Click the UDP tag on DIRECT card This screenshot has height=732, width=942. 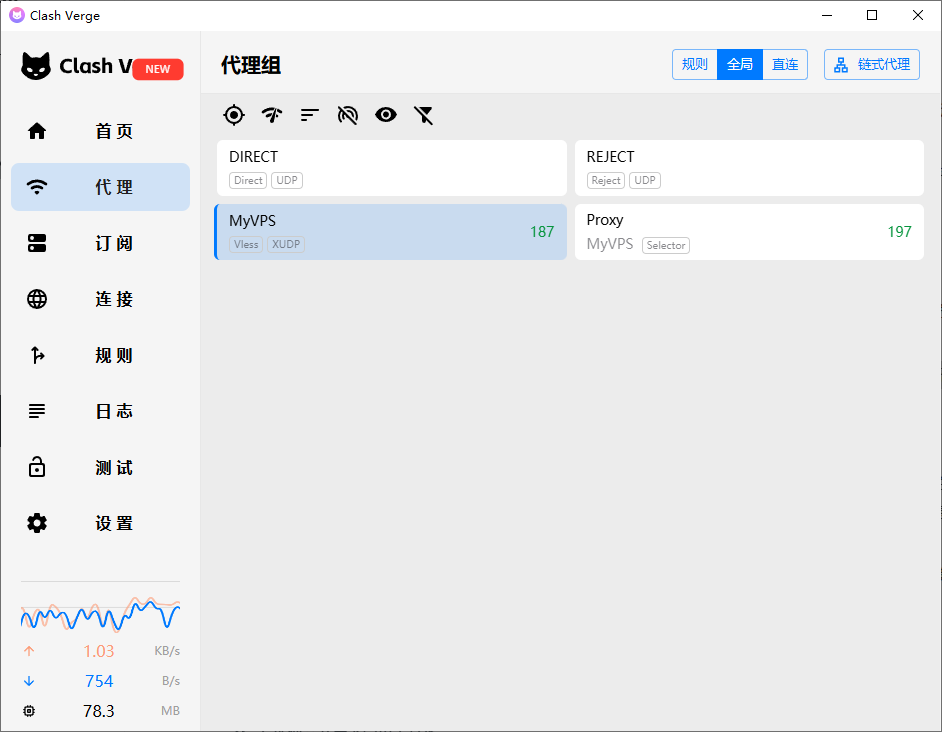pos(287,180)
